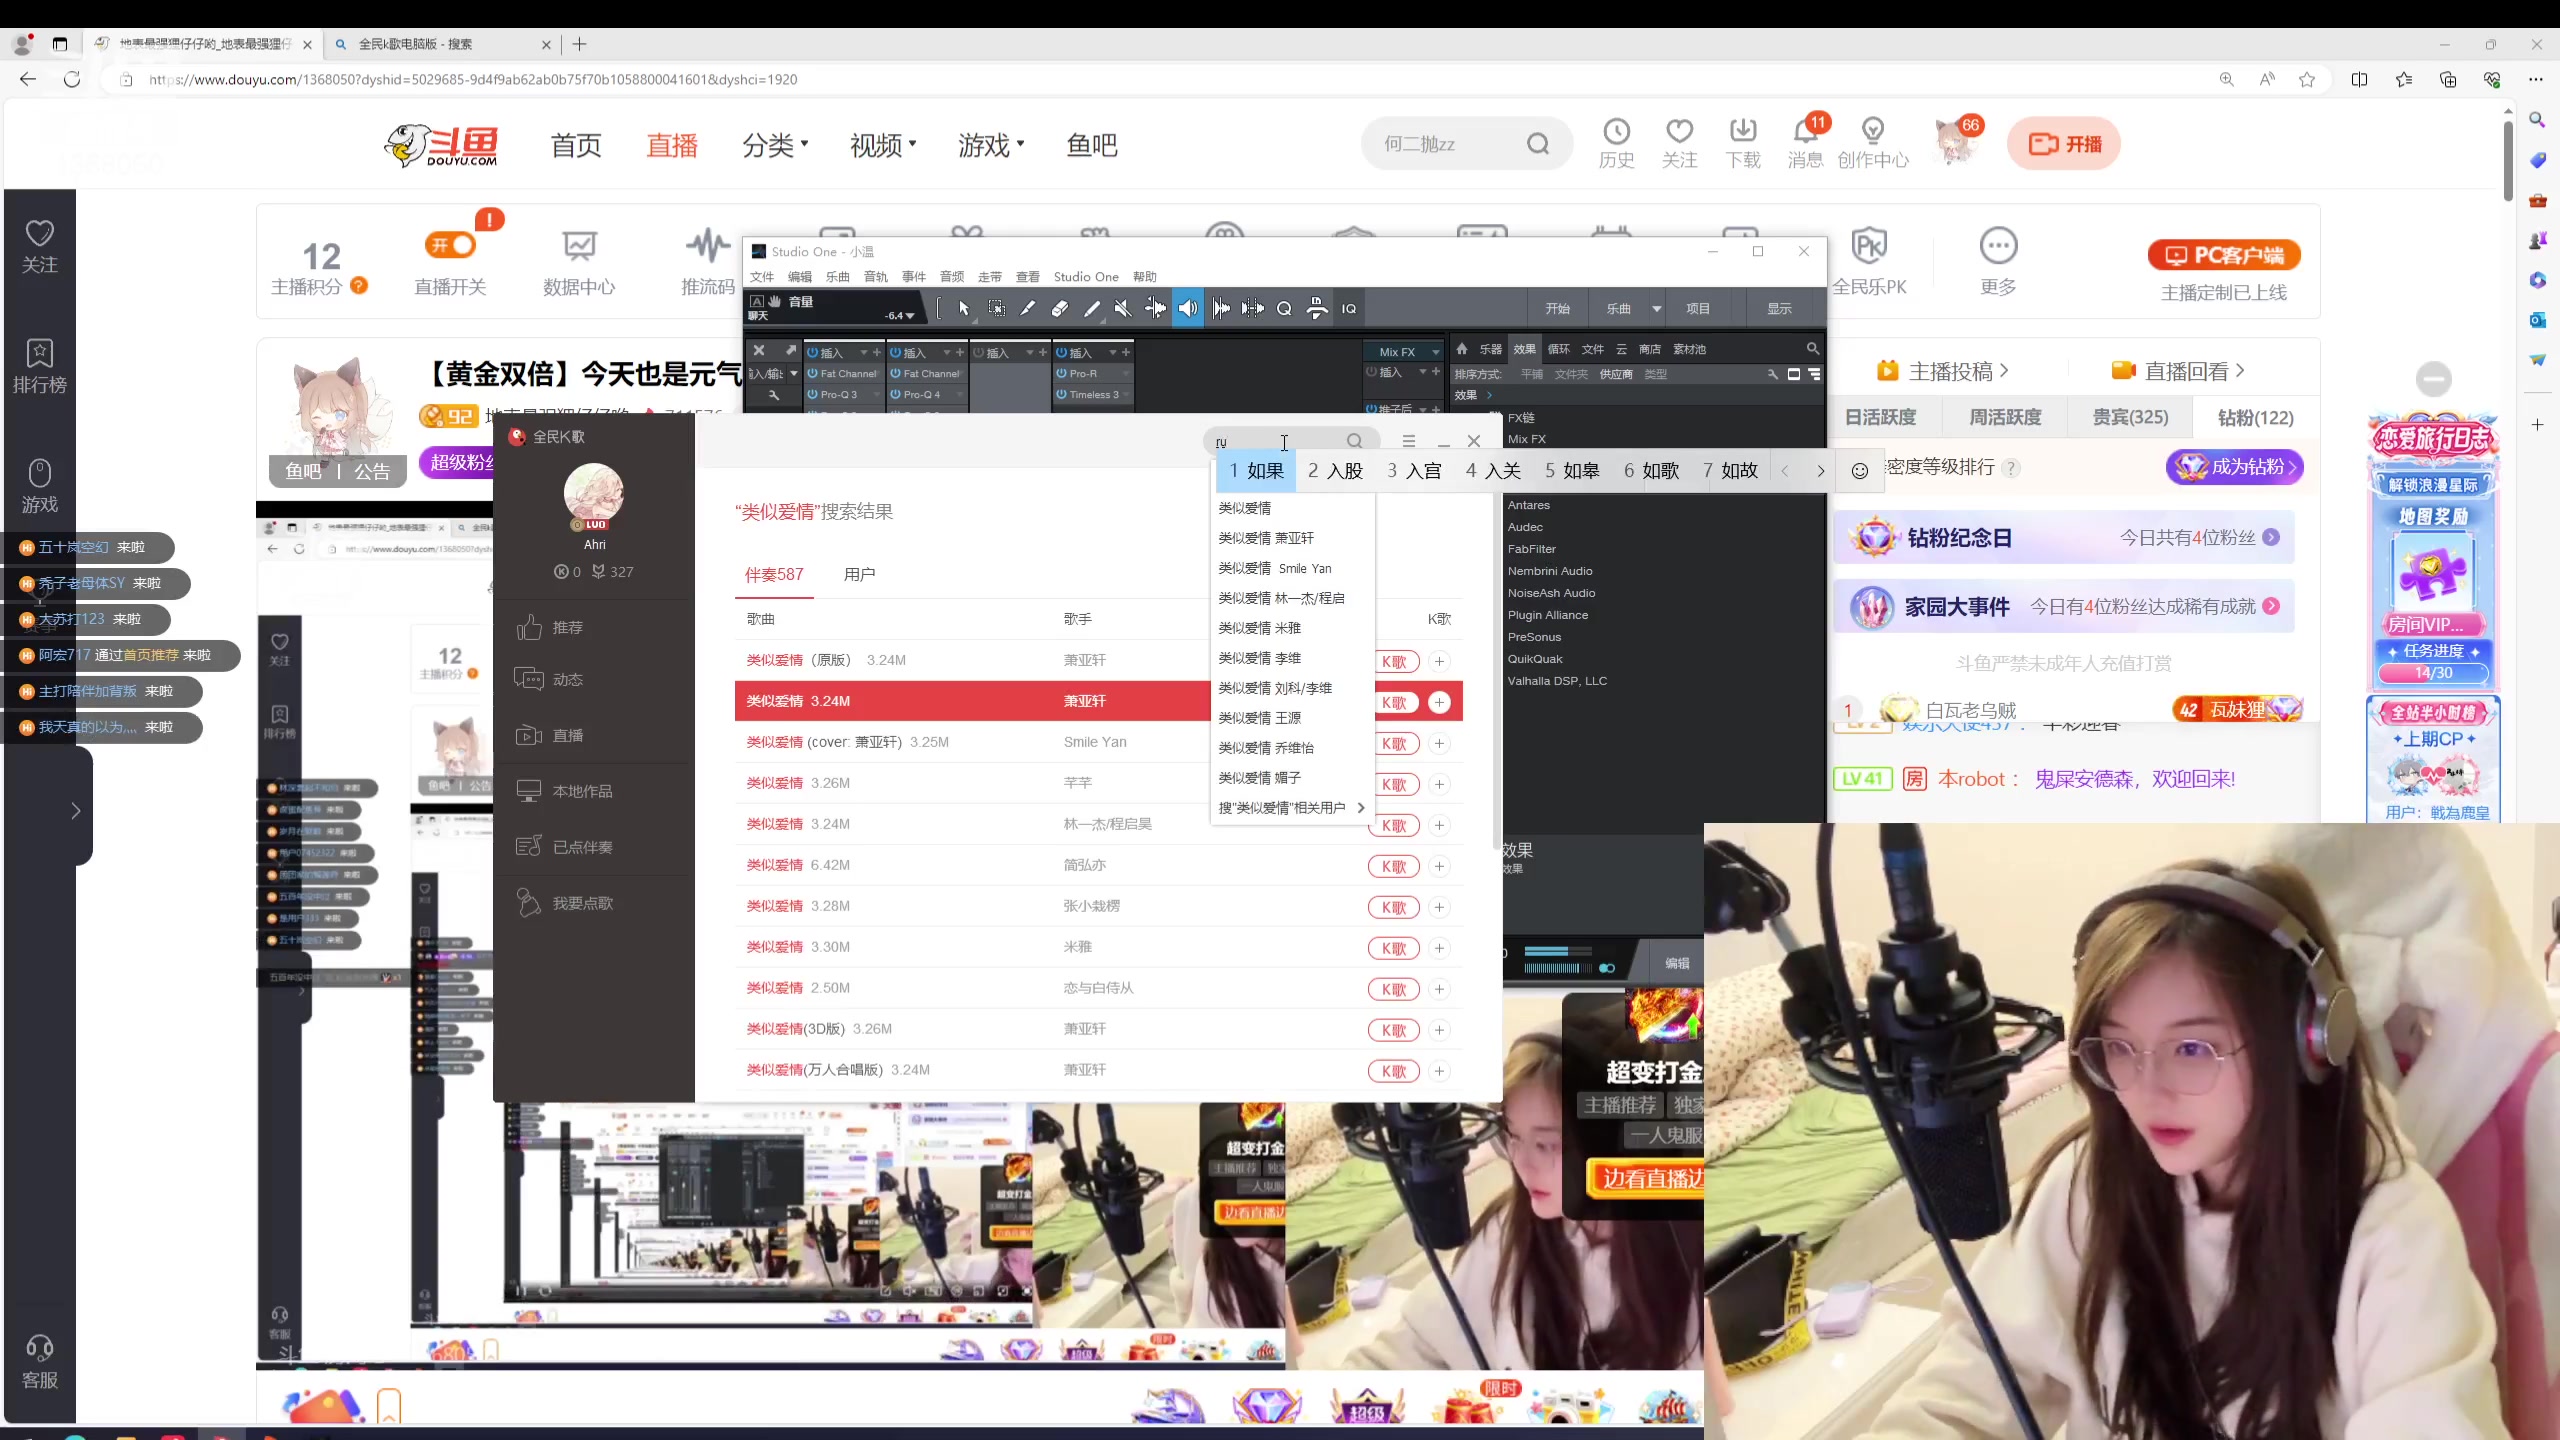
Task: Open the 分类 dropdown in Douyu navigation
Action: [x=775, y=145]
